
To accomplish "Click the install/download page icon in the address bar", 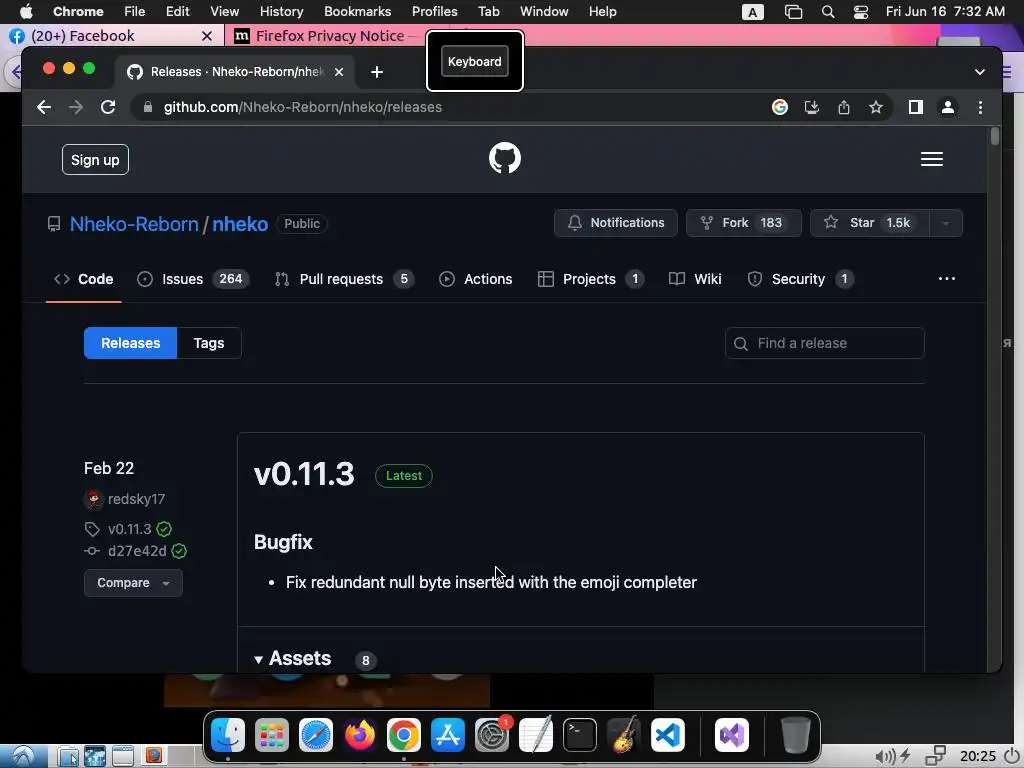I will pos(812,107).
